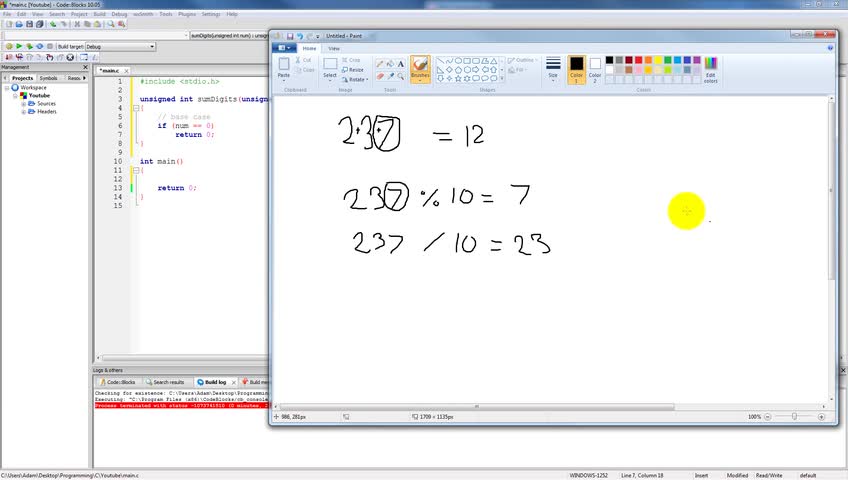Open the Settings menu in Code::Blocks
Viewport: 848px width, 480px height.
tap(211, 14)
